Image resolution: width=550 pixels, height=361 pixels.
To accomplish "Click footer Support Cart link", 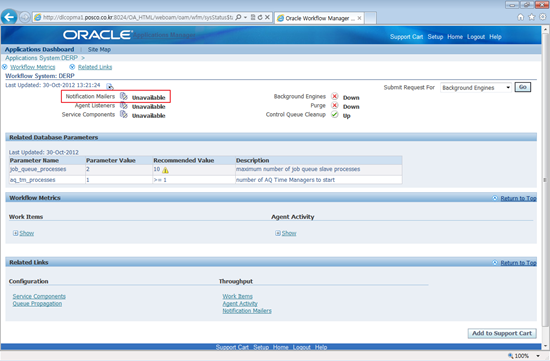I will point(232,347).
